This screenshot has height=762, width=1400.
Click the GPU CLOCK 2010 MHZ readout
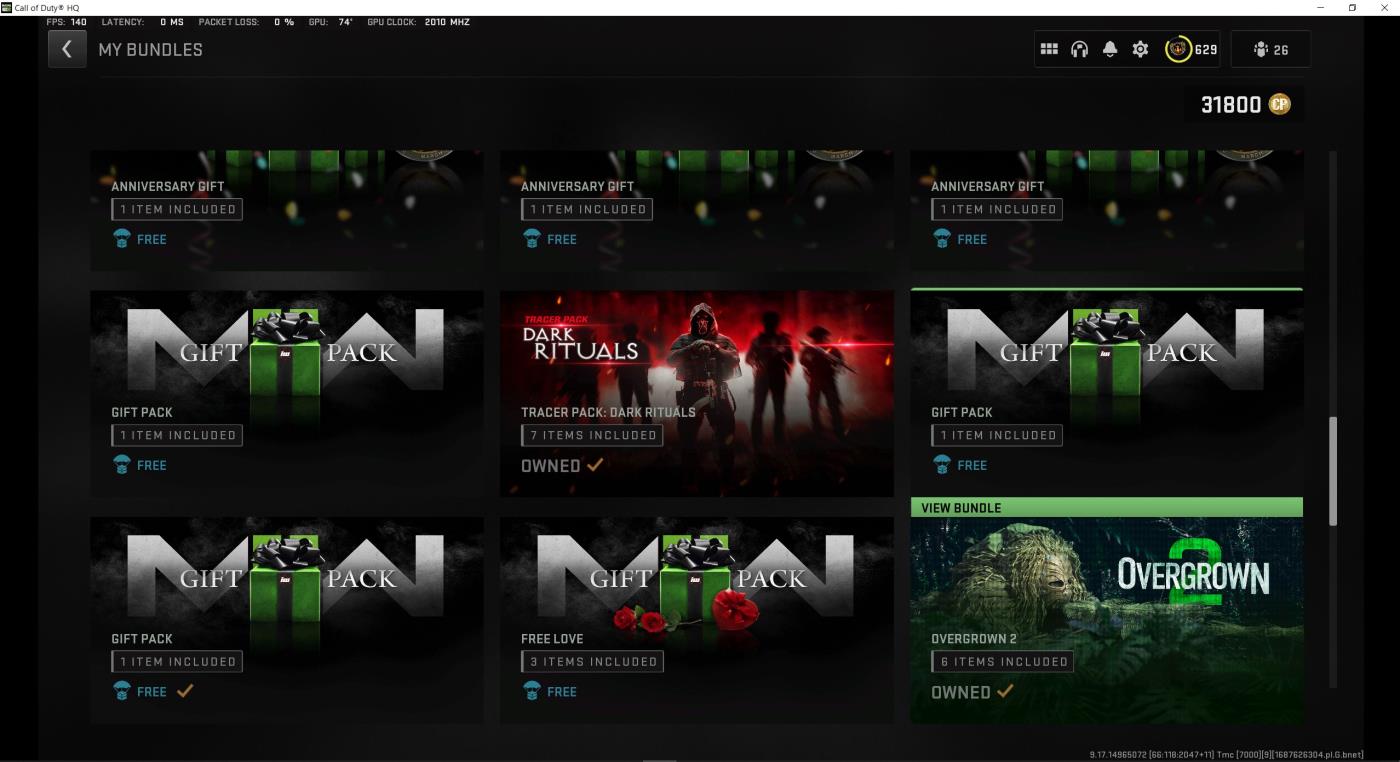pos(418,22)
